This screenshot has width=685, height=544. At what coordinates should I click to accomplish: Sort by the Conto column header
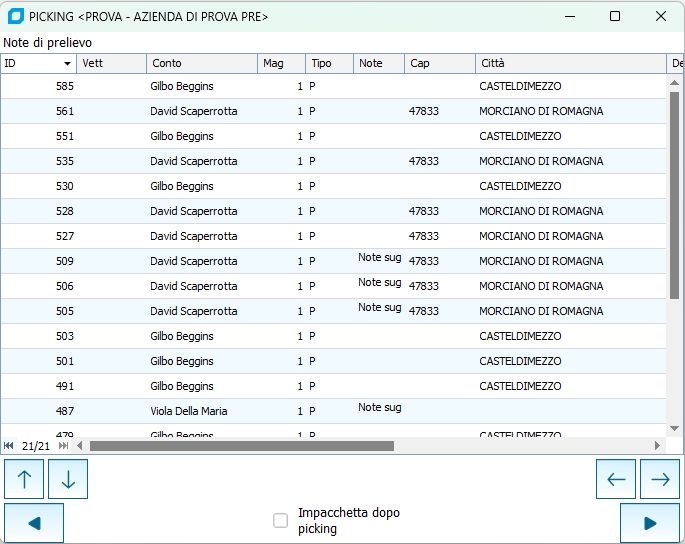pyautogui.click(x=200, y=64)
